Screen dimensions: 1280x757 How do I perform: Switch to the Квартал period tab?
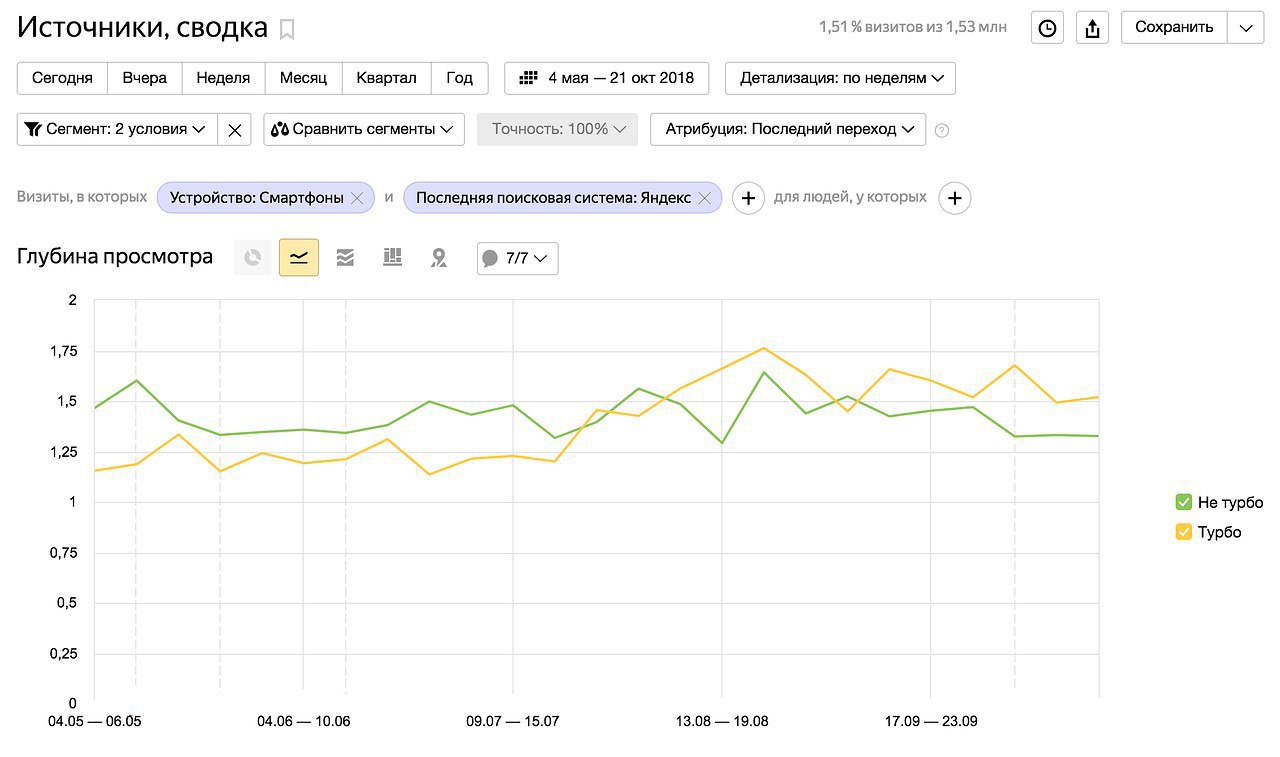pos(387,78)
